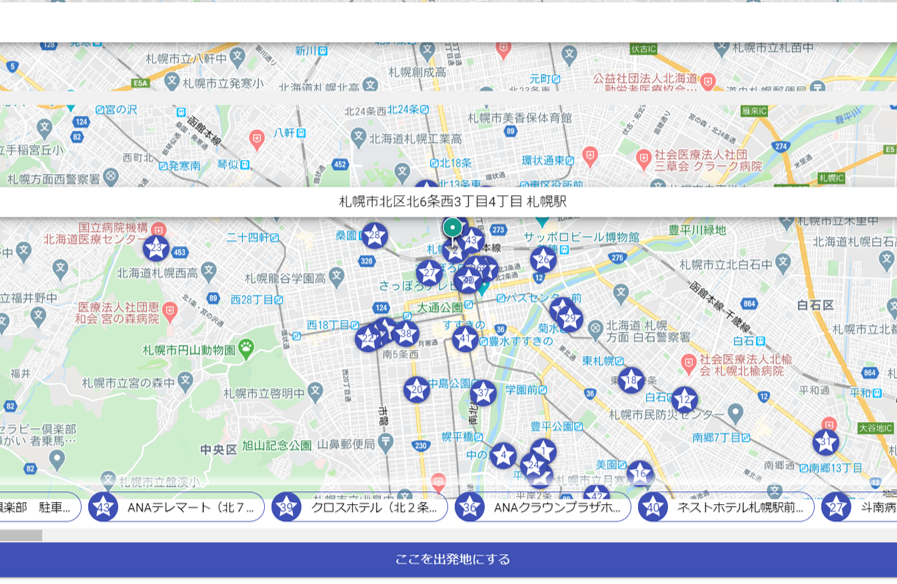Select star marker 38 on the map
Screen dimensions: 897x584
pyautogui.click(x=406, y=334)
